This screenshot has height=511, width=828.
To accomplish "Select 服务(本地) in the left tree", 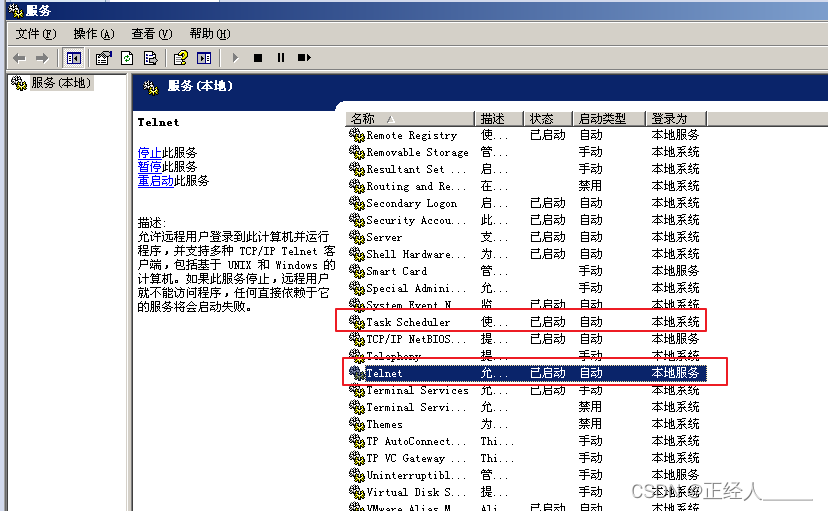I will click(x=61, y=83).
